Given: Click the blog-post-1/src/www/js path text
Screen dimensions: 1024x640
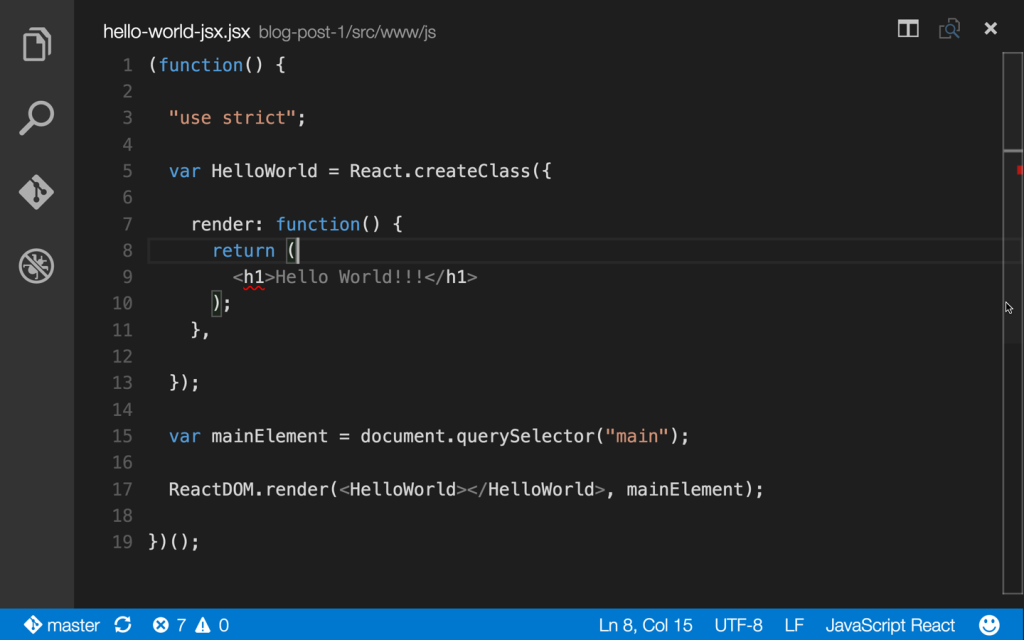Looking at the screenshot, I should 347,32.
